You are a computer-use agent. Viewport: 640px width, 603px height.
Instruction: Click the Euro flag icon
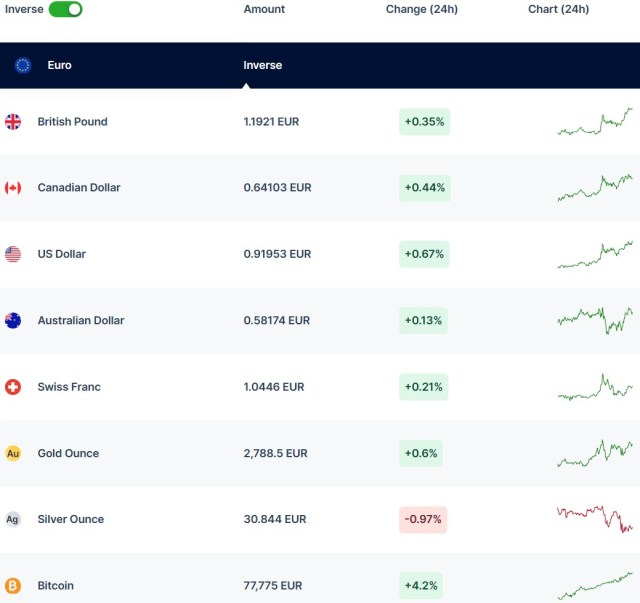[23, 65]
